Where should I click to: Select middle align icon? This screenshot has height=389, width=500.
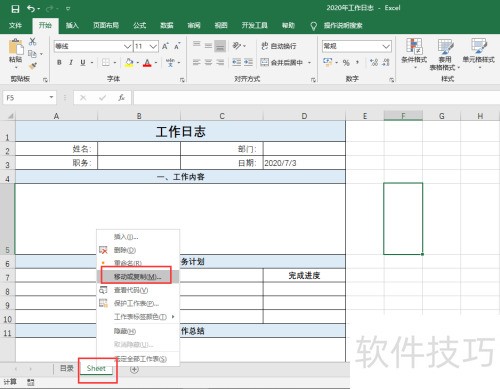tap(208, 45)
